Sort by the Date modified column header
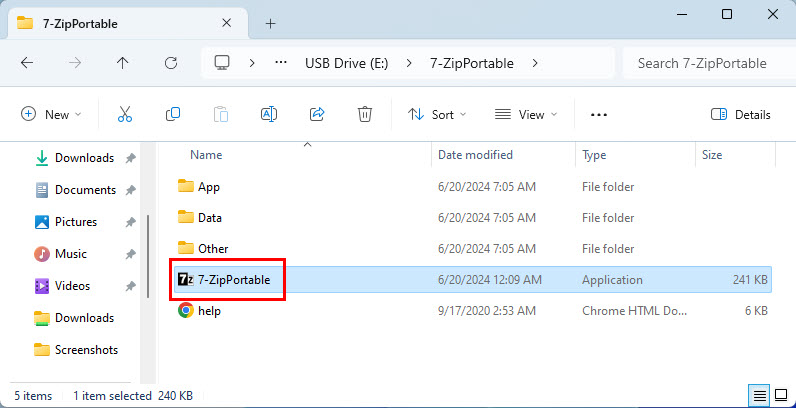Viewport: 796px width, 408px height. tap(475, 155)
